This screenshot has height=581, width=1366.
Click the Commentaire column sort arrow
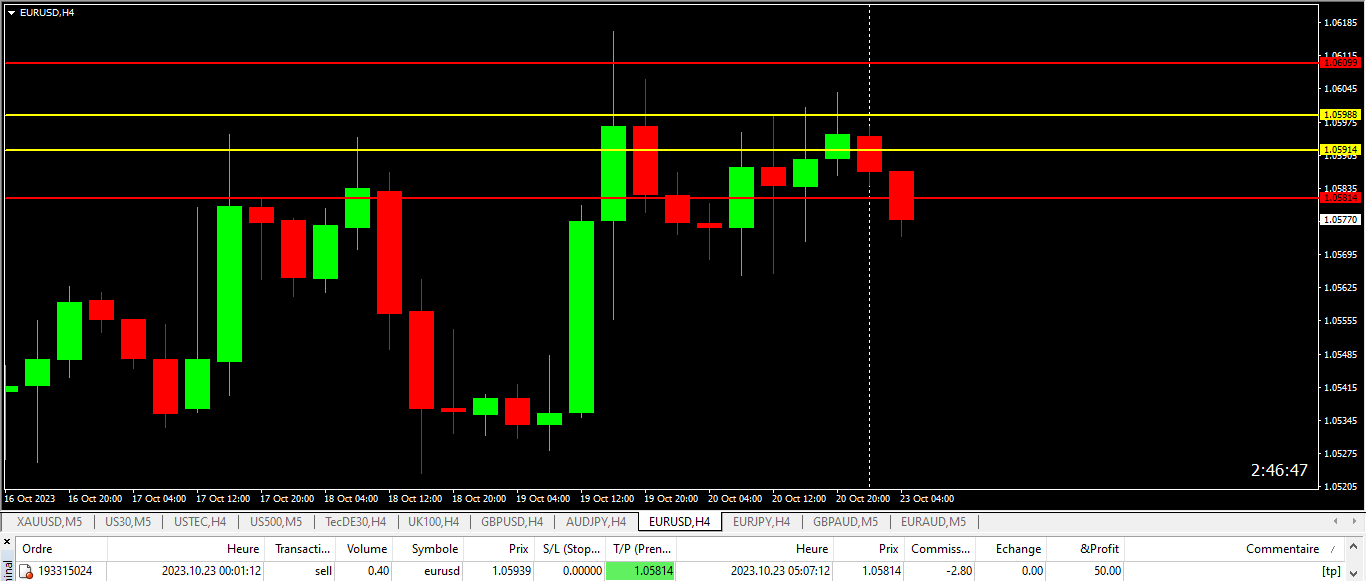pyautogui.click(x=1332, y=549)
